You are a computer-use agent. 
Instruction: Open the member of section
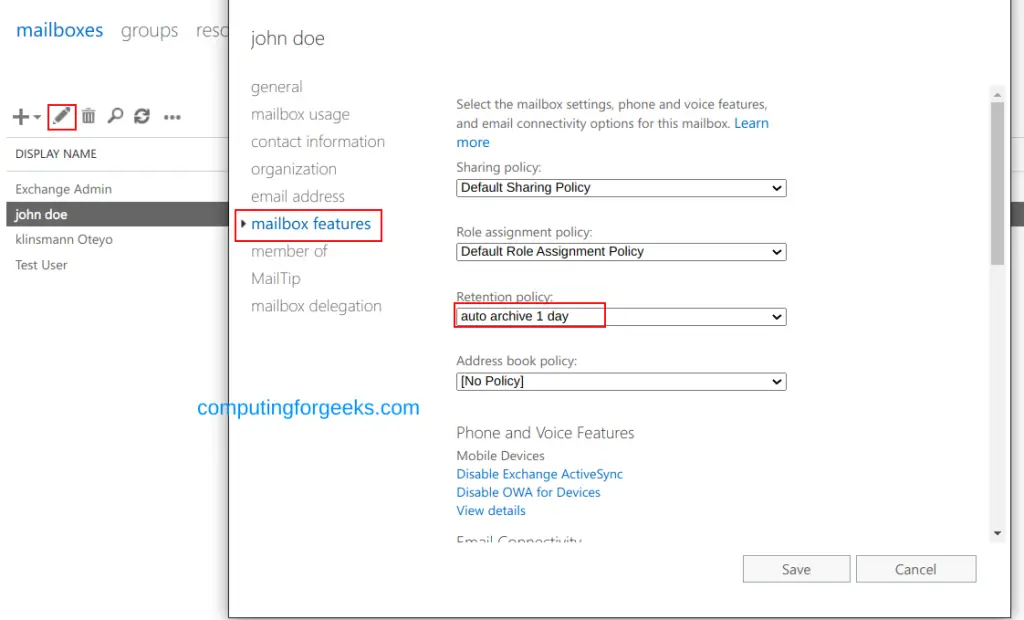(x=289, y=252)
